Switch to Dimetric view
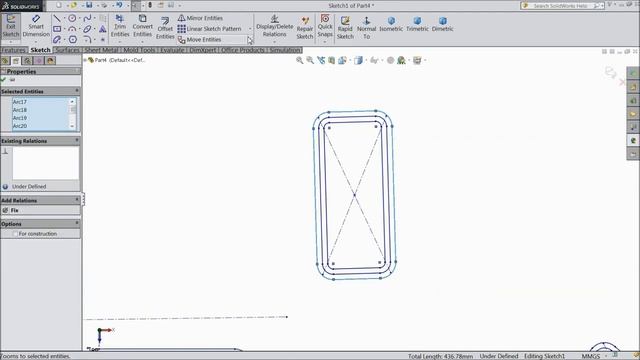This screenshot has width=640, height=360. pos(442,24)
